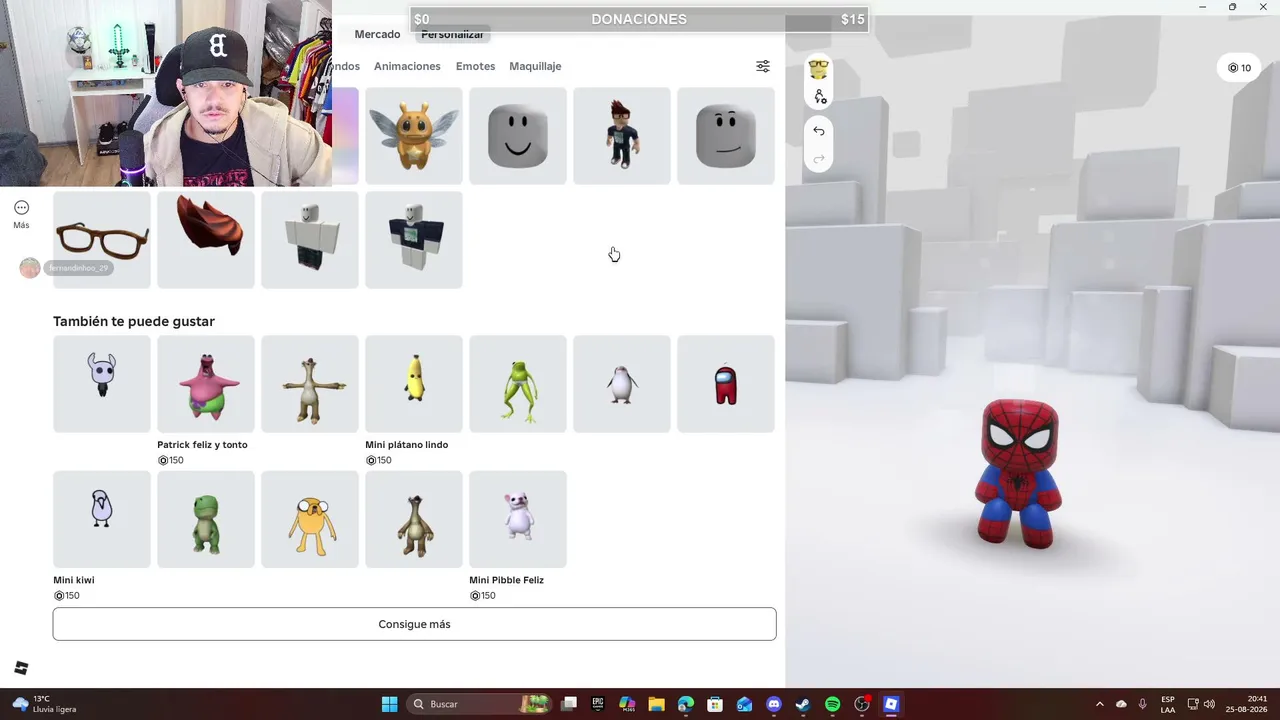Click the Roblox logo icon at bottom left
This screenshot has width=1280, height=720.
click(21, 668)
